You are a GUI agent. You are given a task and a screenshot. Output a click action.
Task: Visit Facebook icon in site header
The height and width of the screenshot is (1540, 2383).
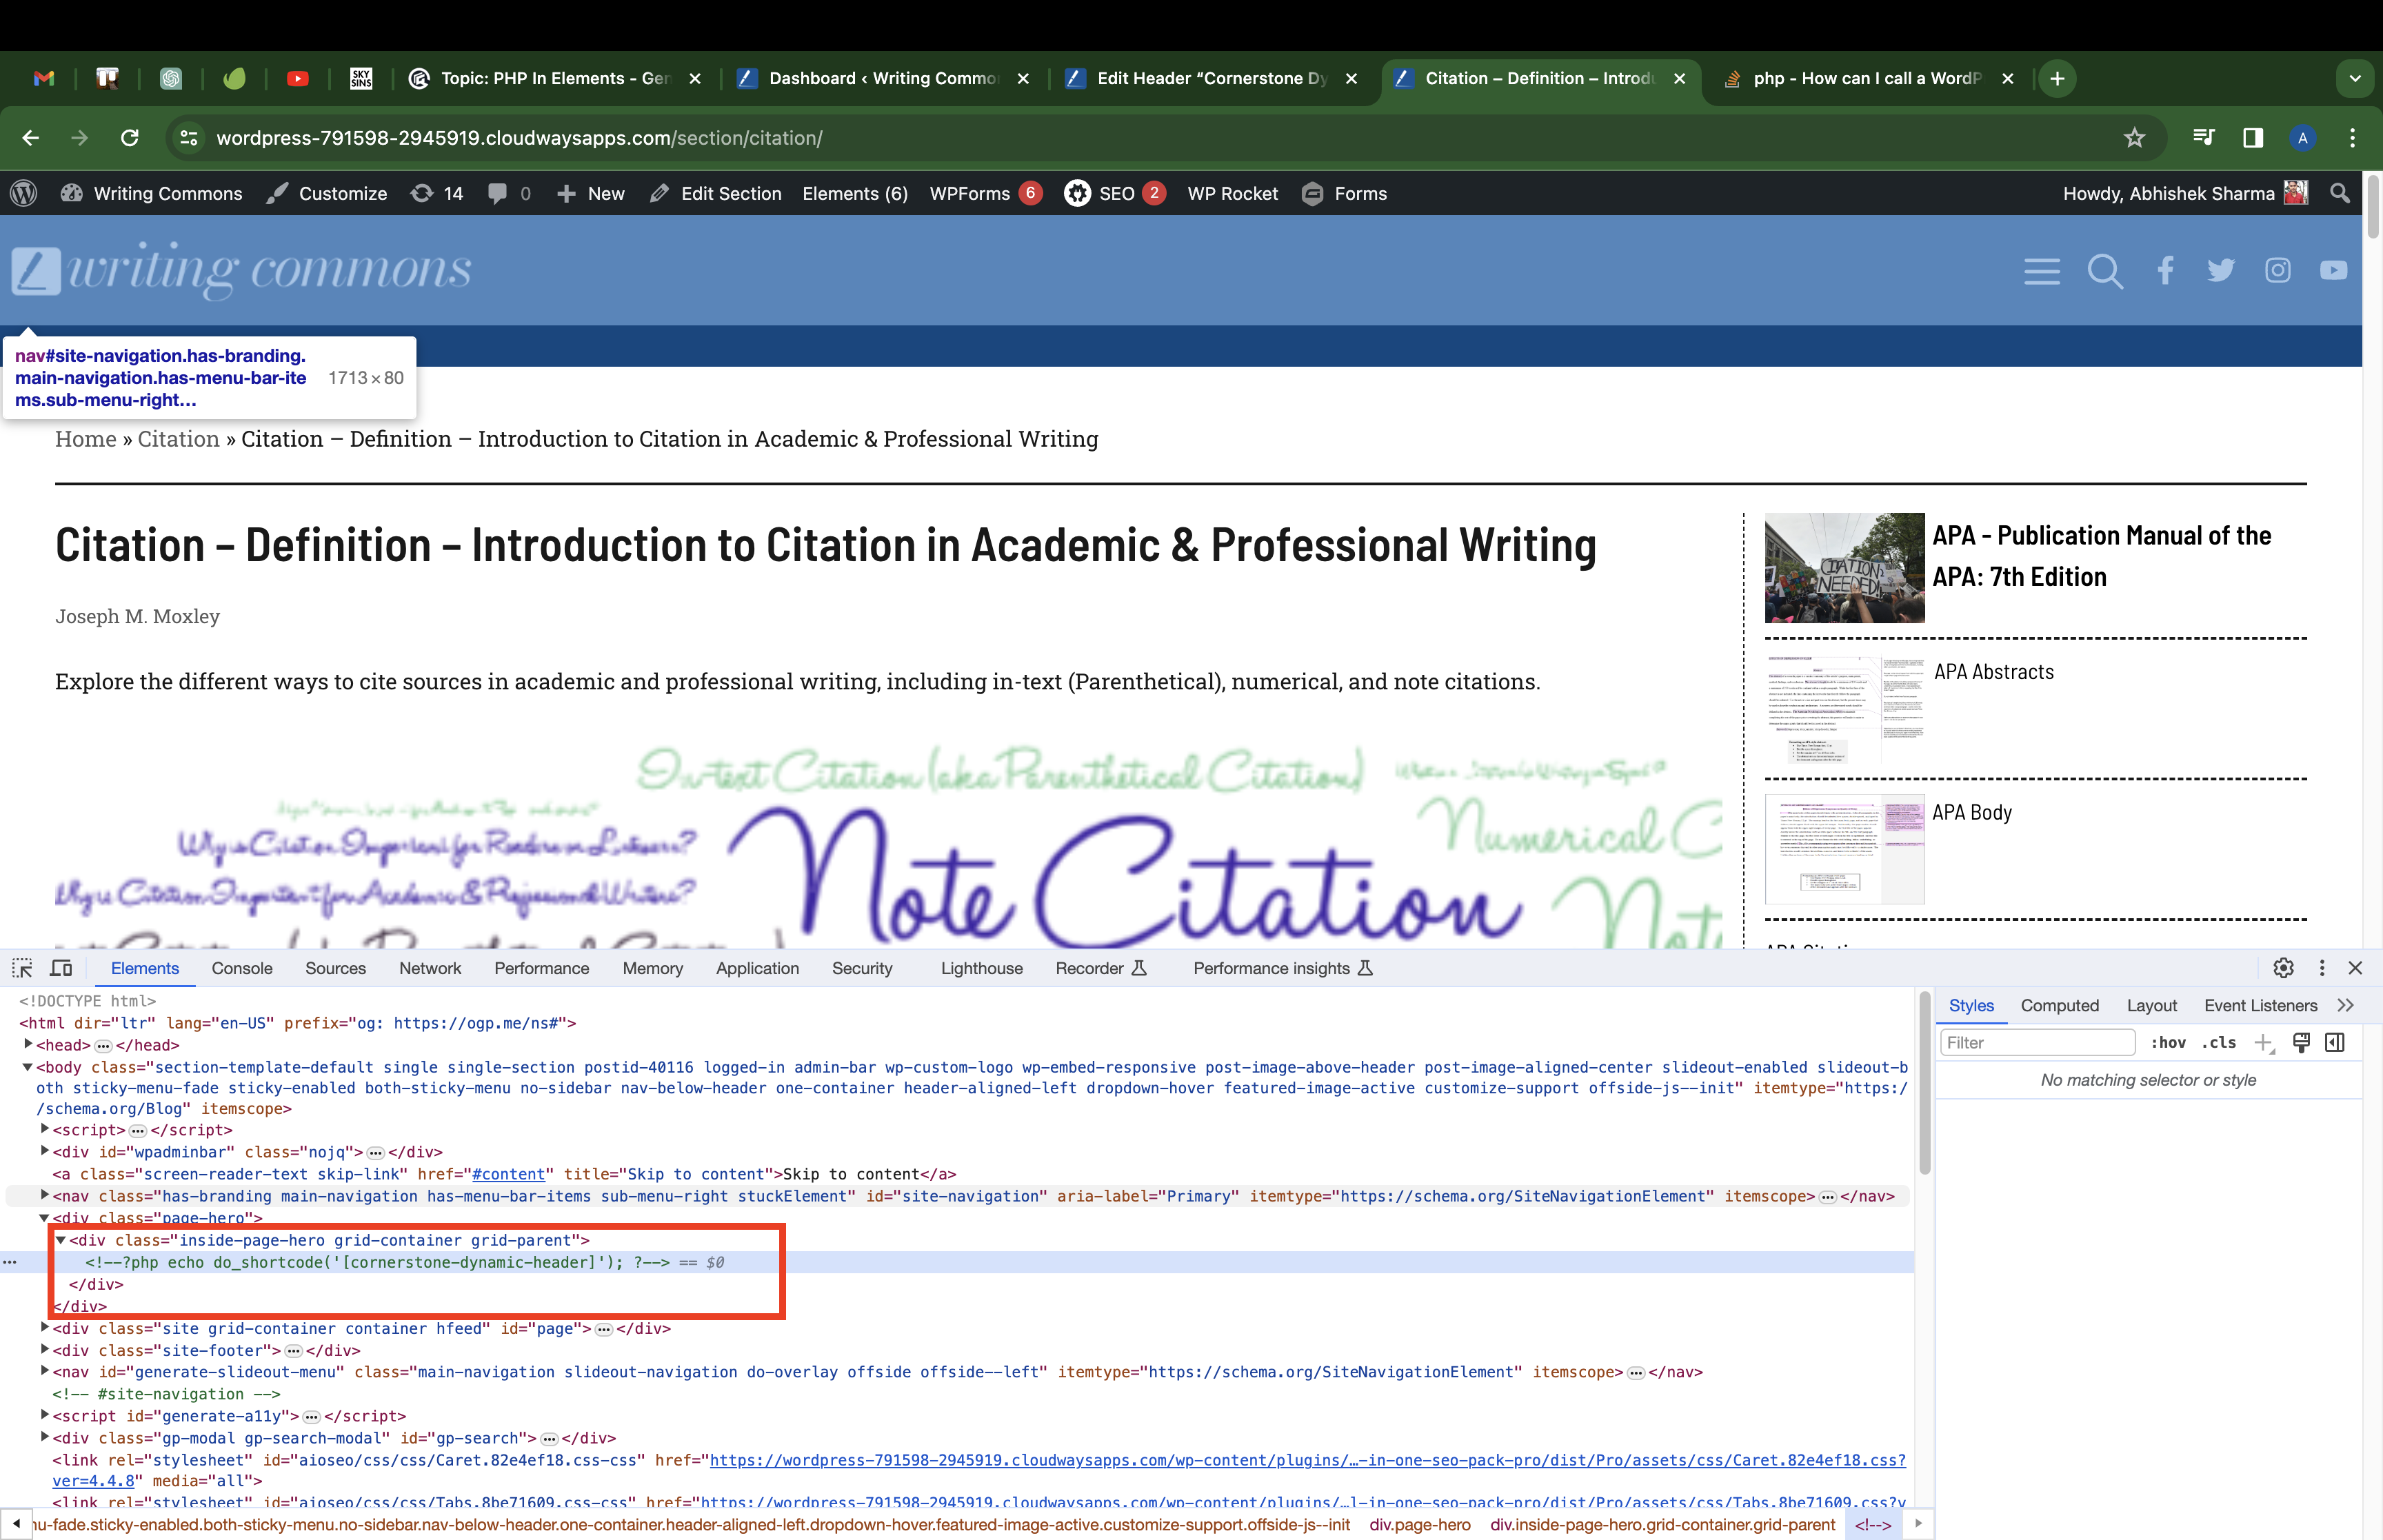pos(2165,270)
